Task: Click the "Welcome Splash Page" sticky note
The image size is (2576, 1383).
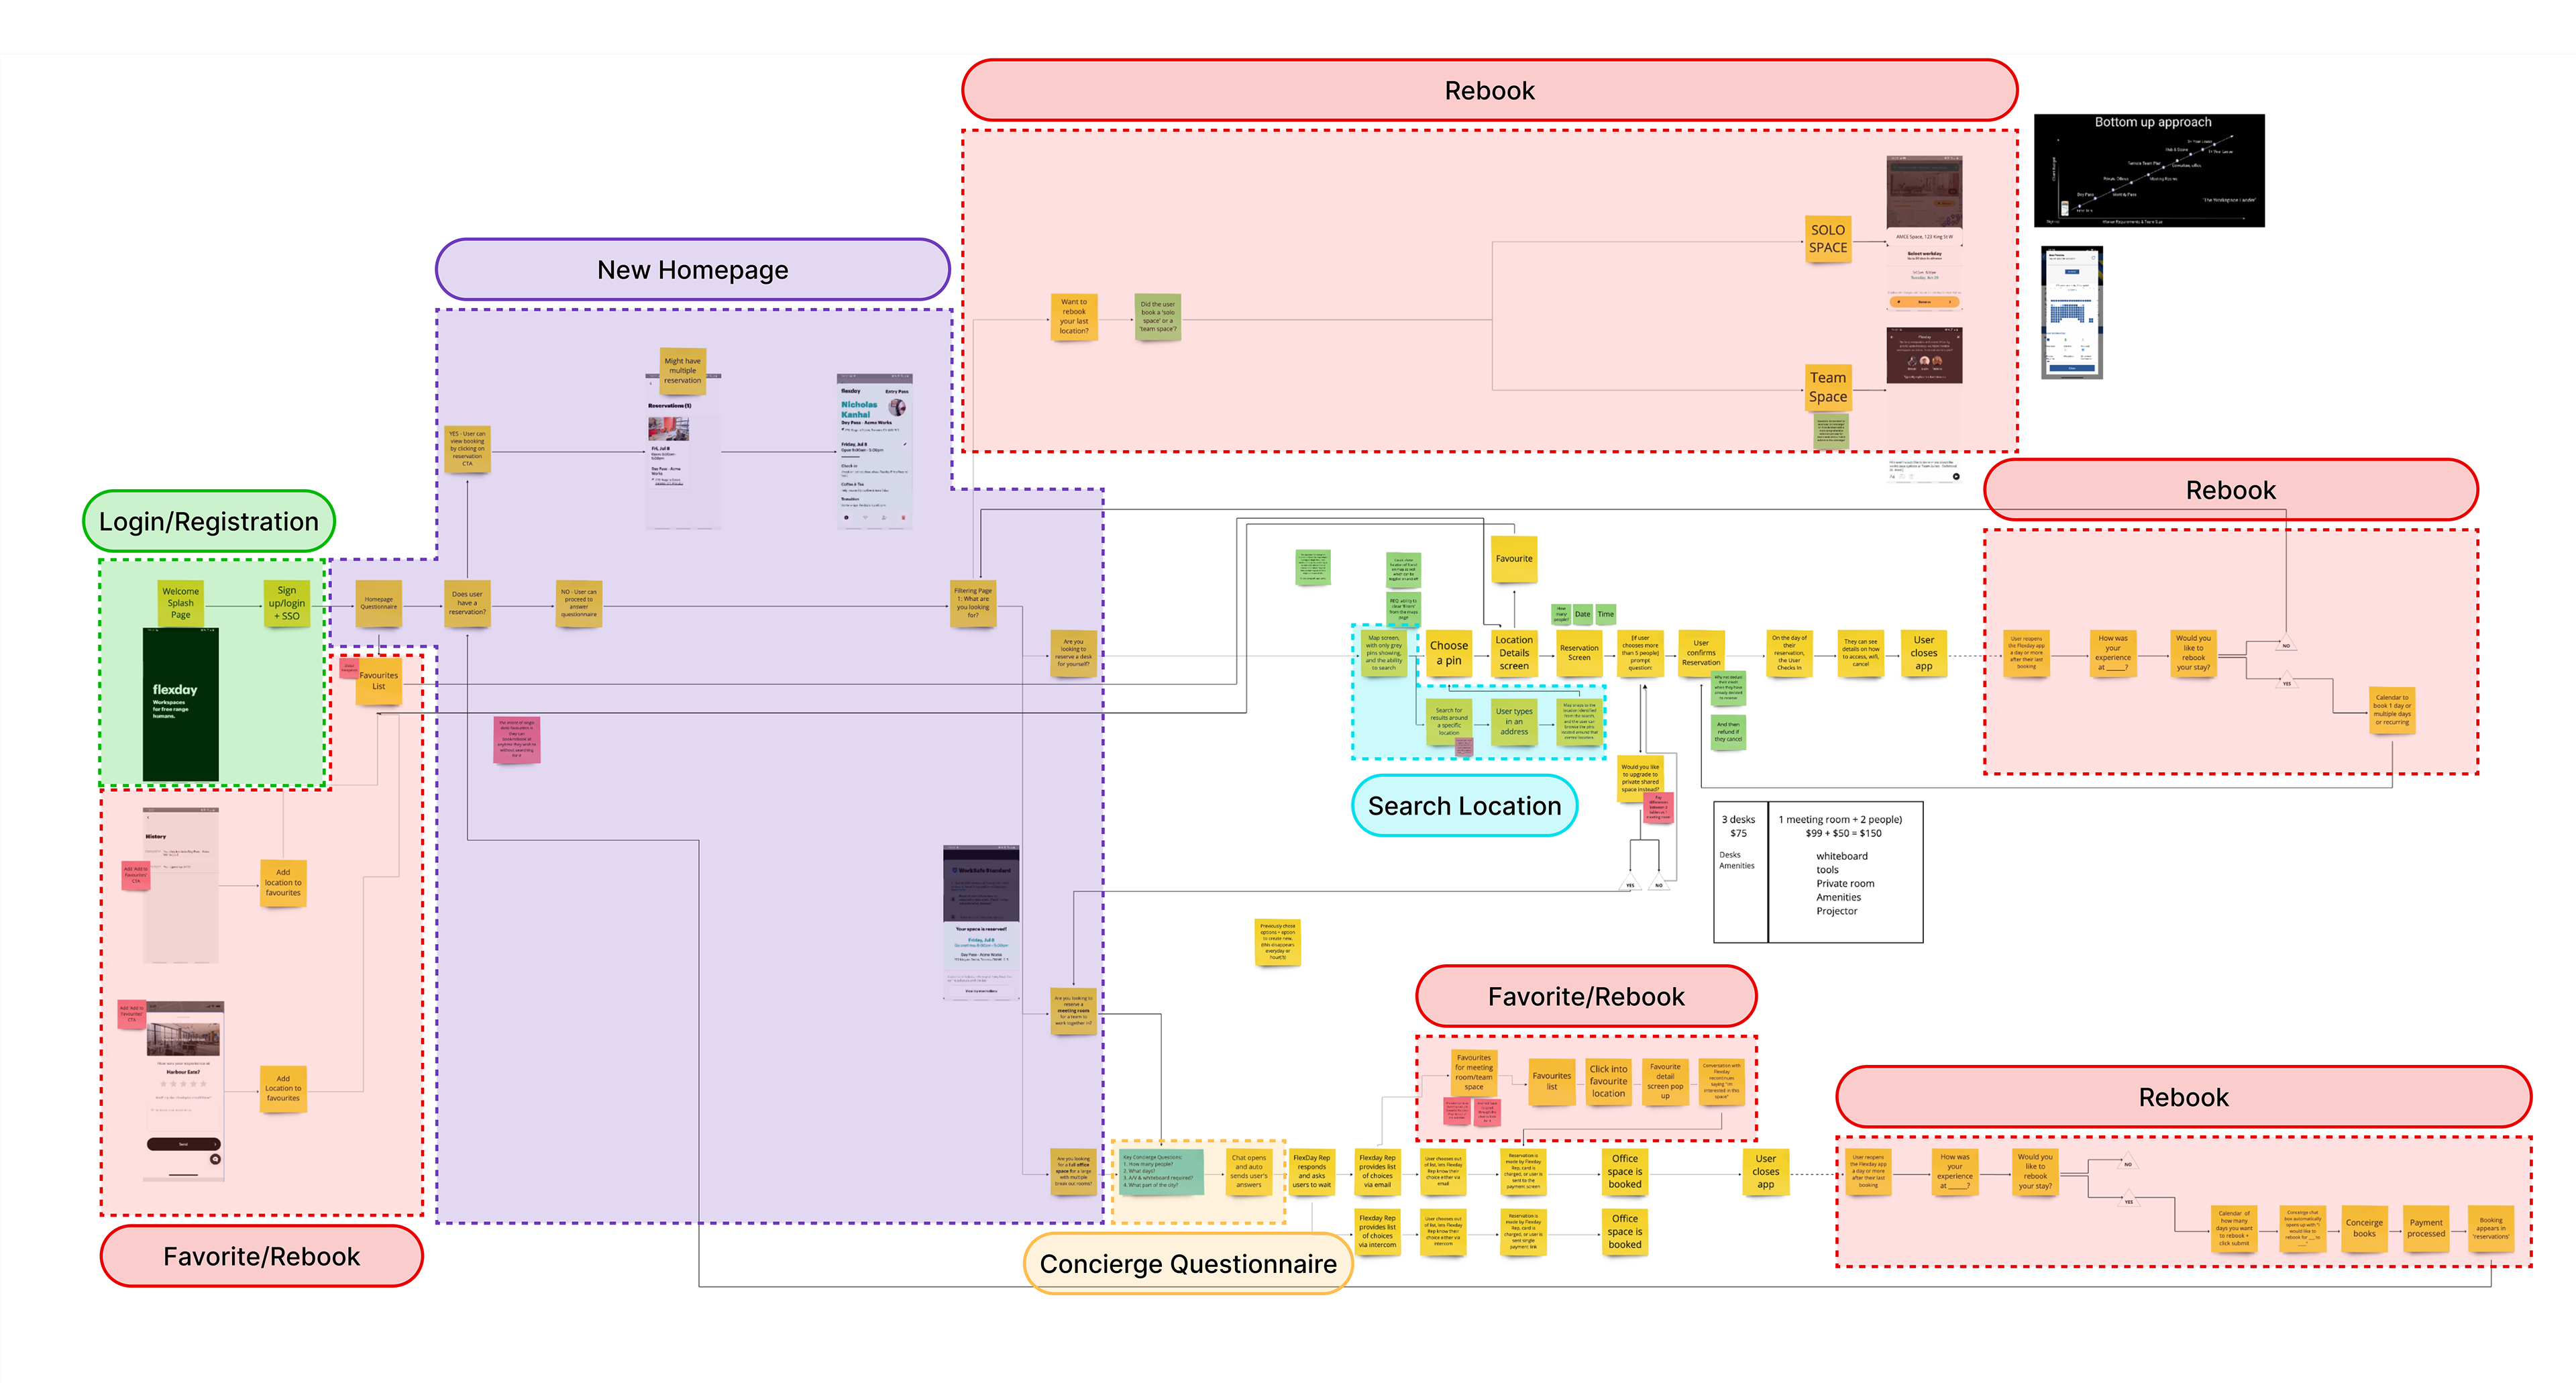Action: pyautogui.click(x=180, y=603)
